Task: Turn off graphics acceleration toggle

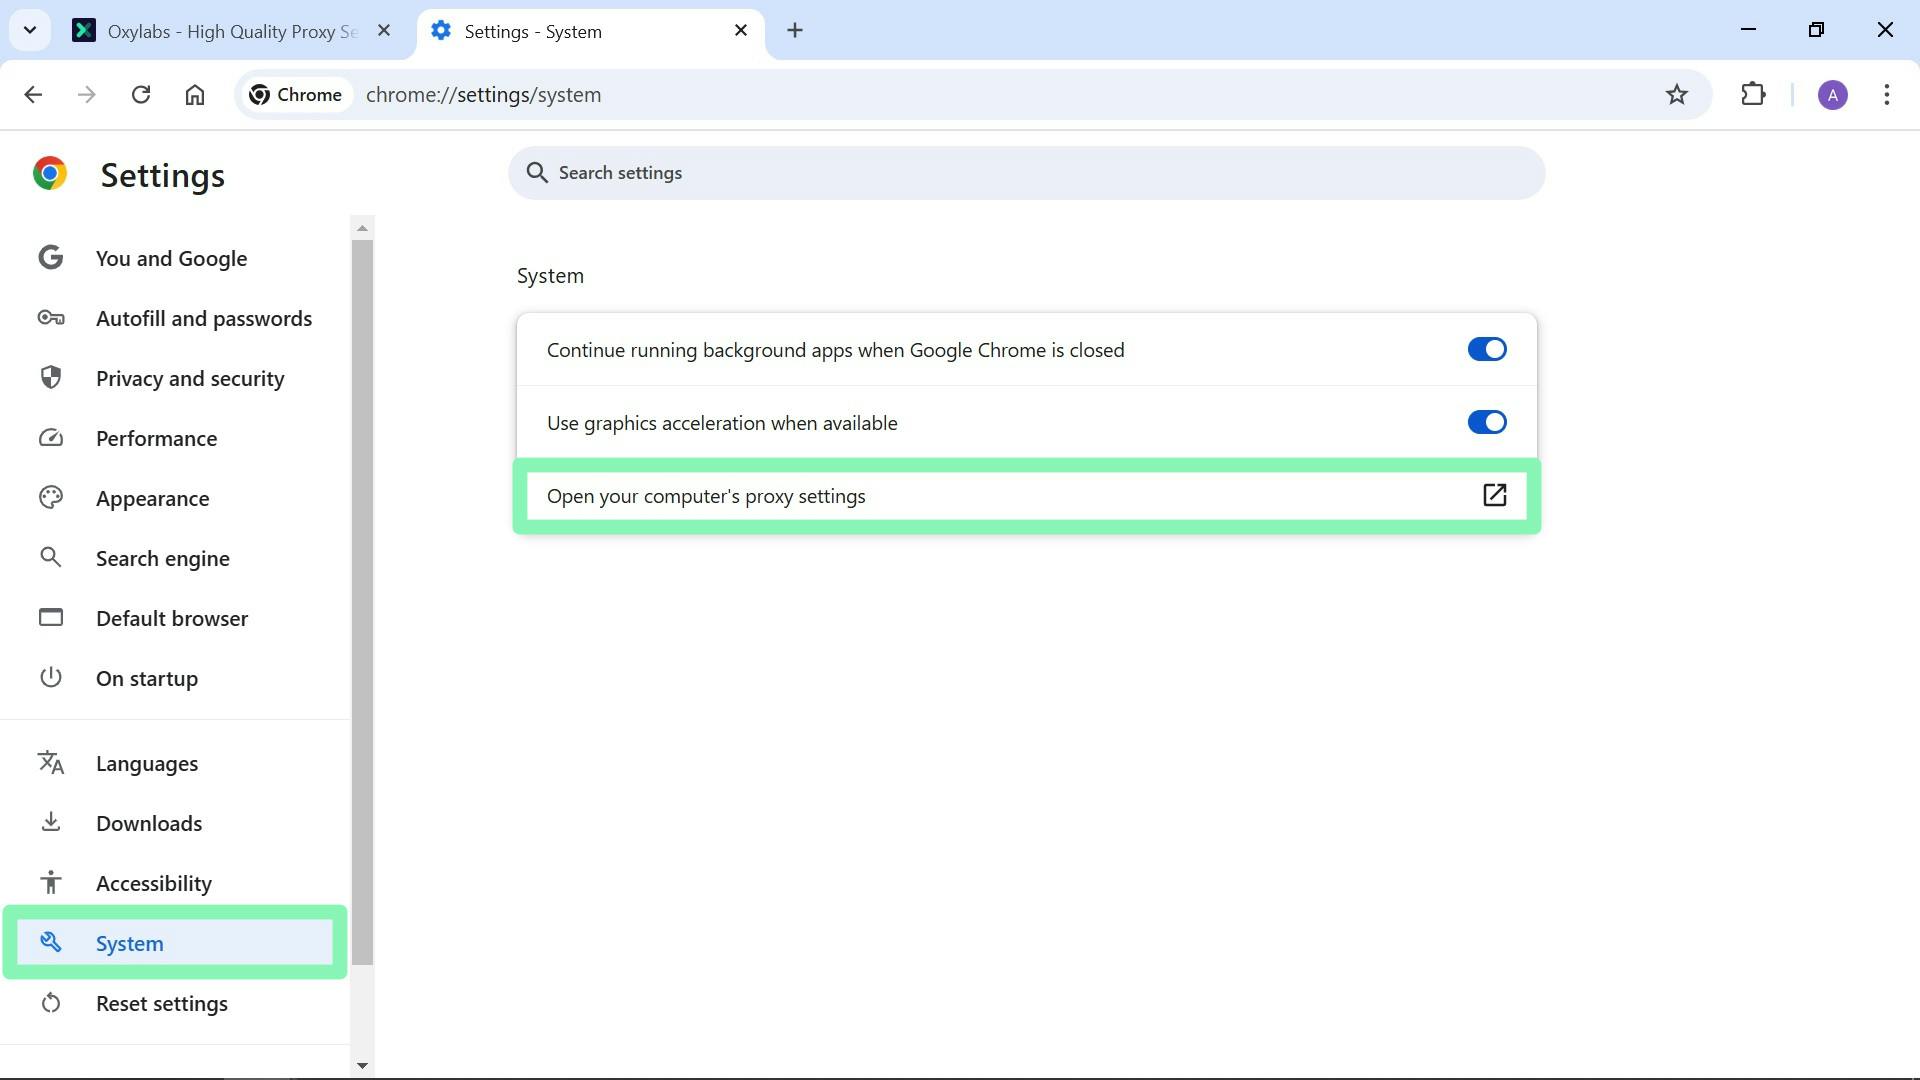Action: click(1486, 423)
